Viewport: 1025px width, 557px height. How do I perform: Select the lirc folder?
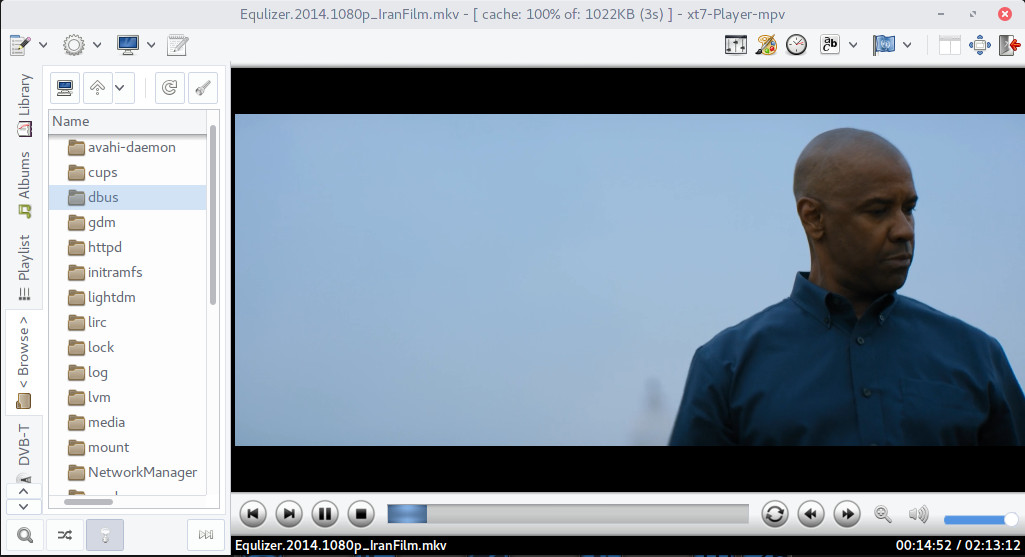(x=127, y=322)
